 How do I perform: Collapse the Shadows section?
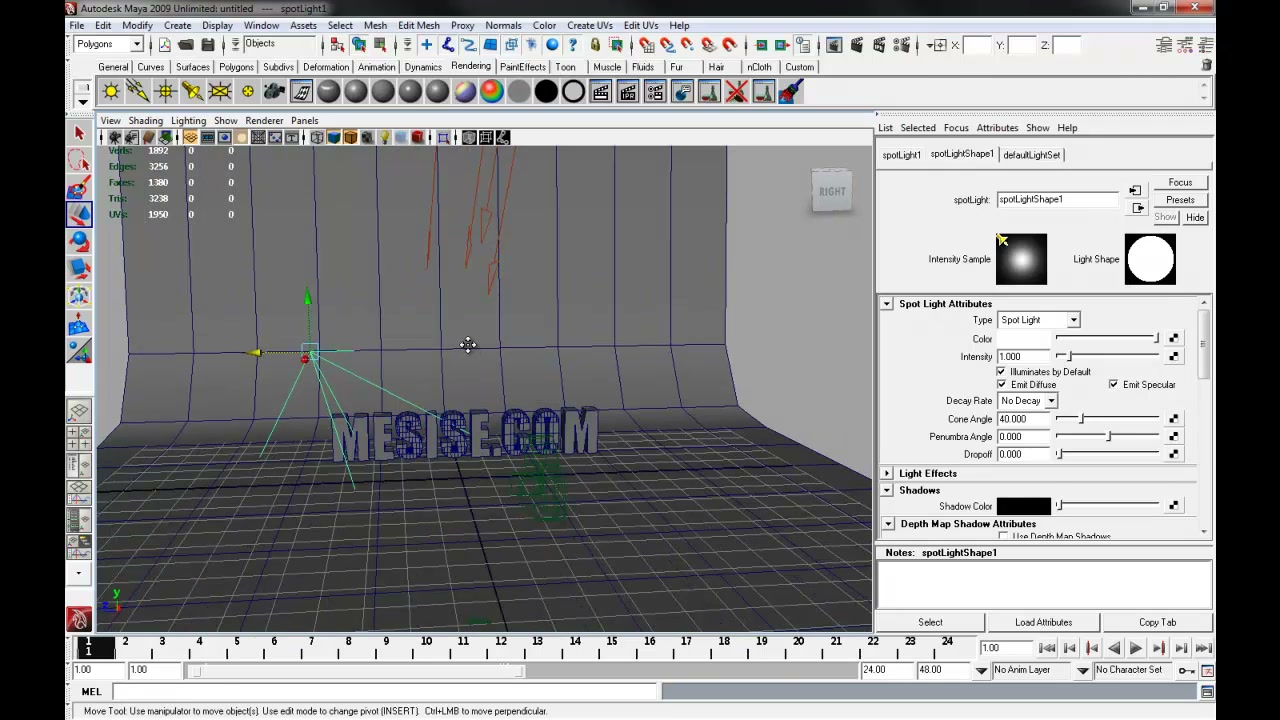(887, 491)
